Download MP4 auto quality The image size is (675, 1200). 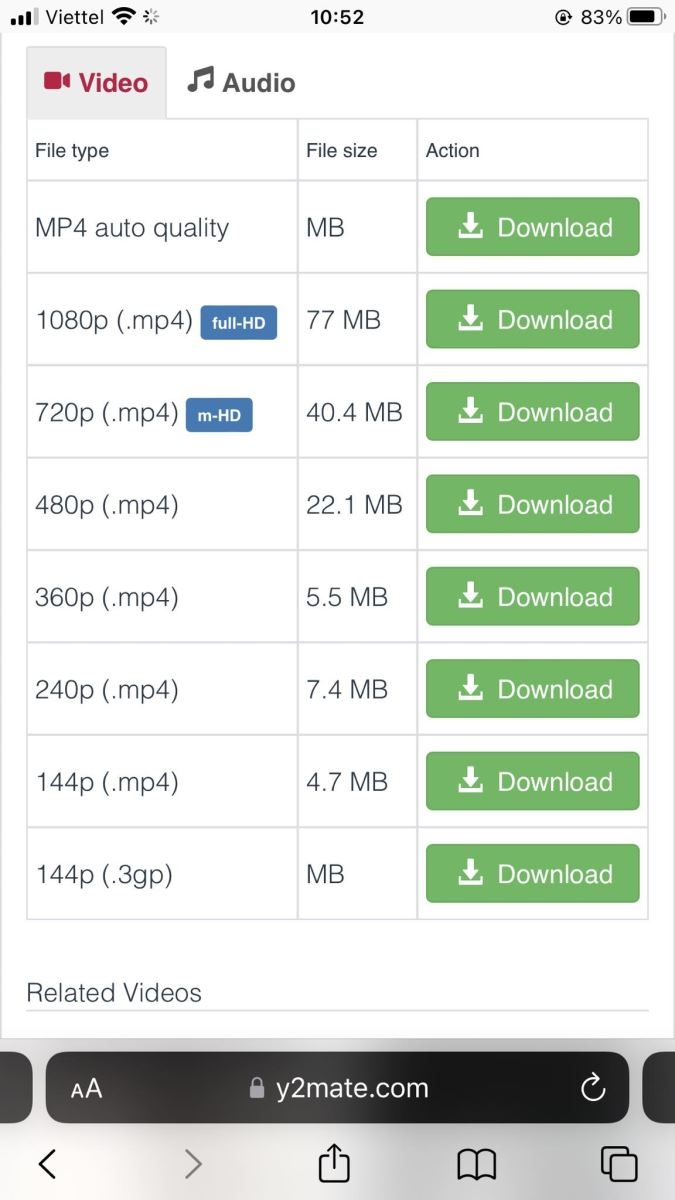(x=532, y=227)
